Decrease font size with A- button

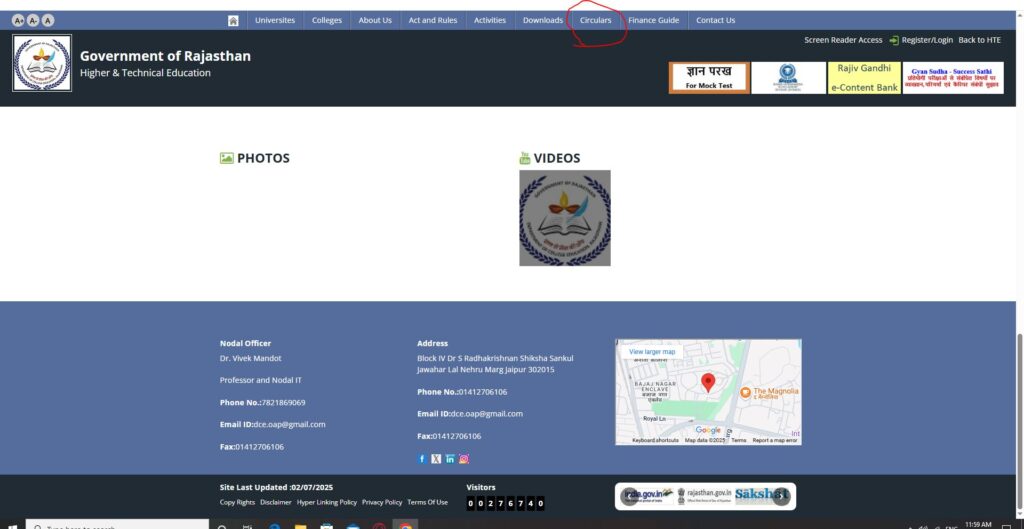coord(33,20)
